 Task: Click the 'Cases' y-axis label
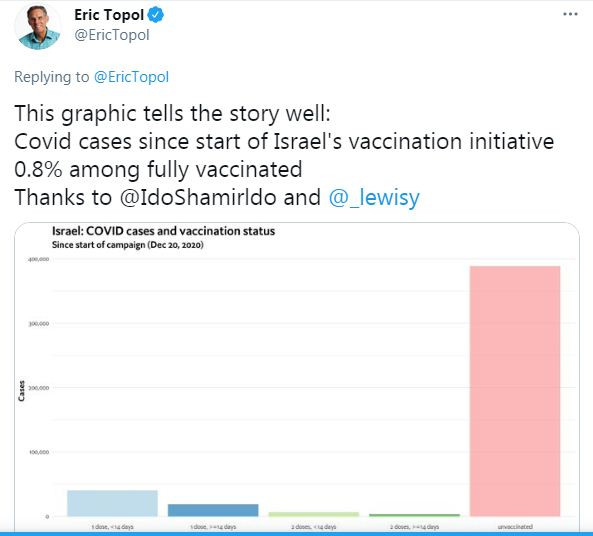(21, 391)
